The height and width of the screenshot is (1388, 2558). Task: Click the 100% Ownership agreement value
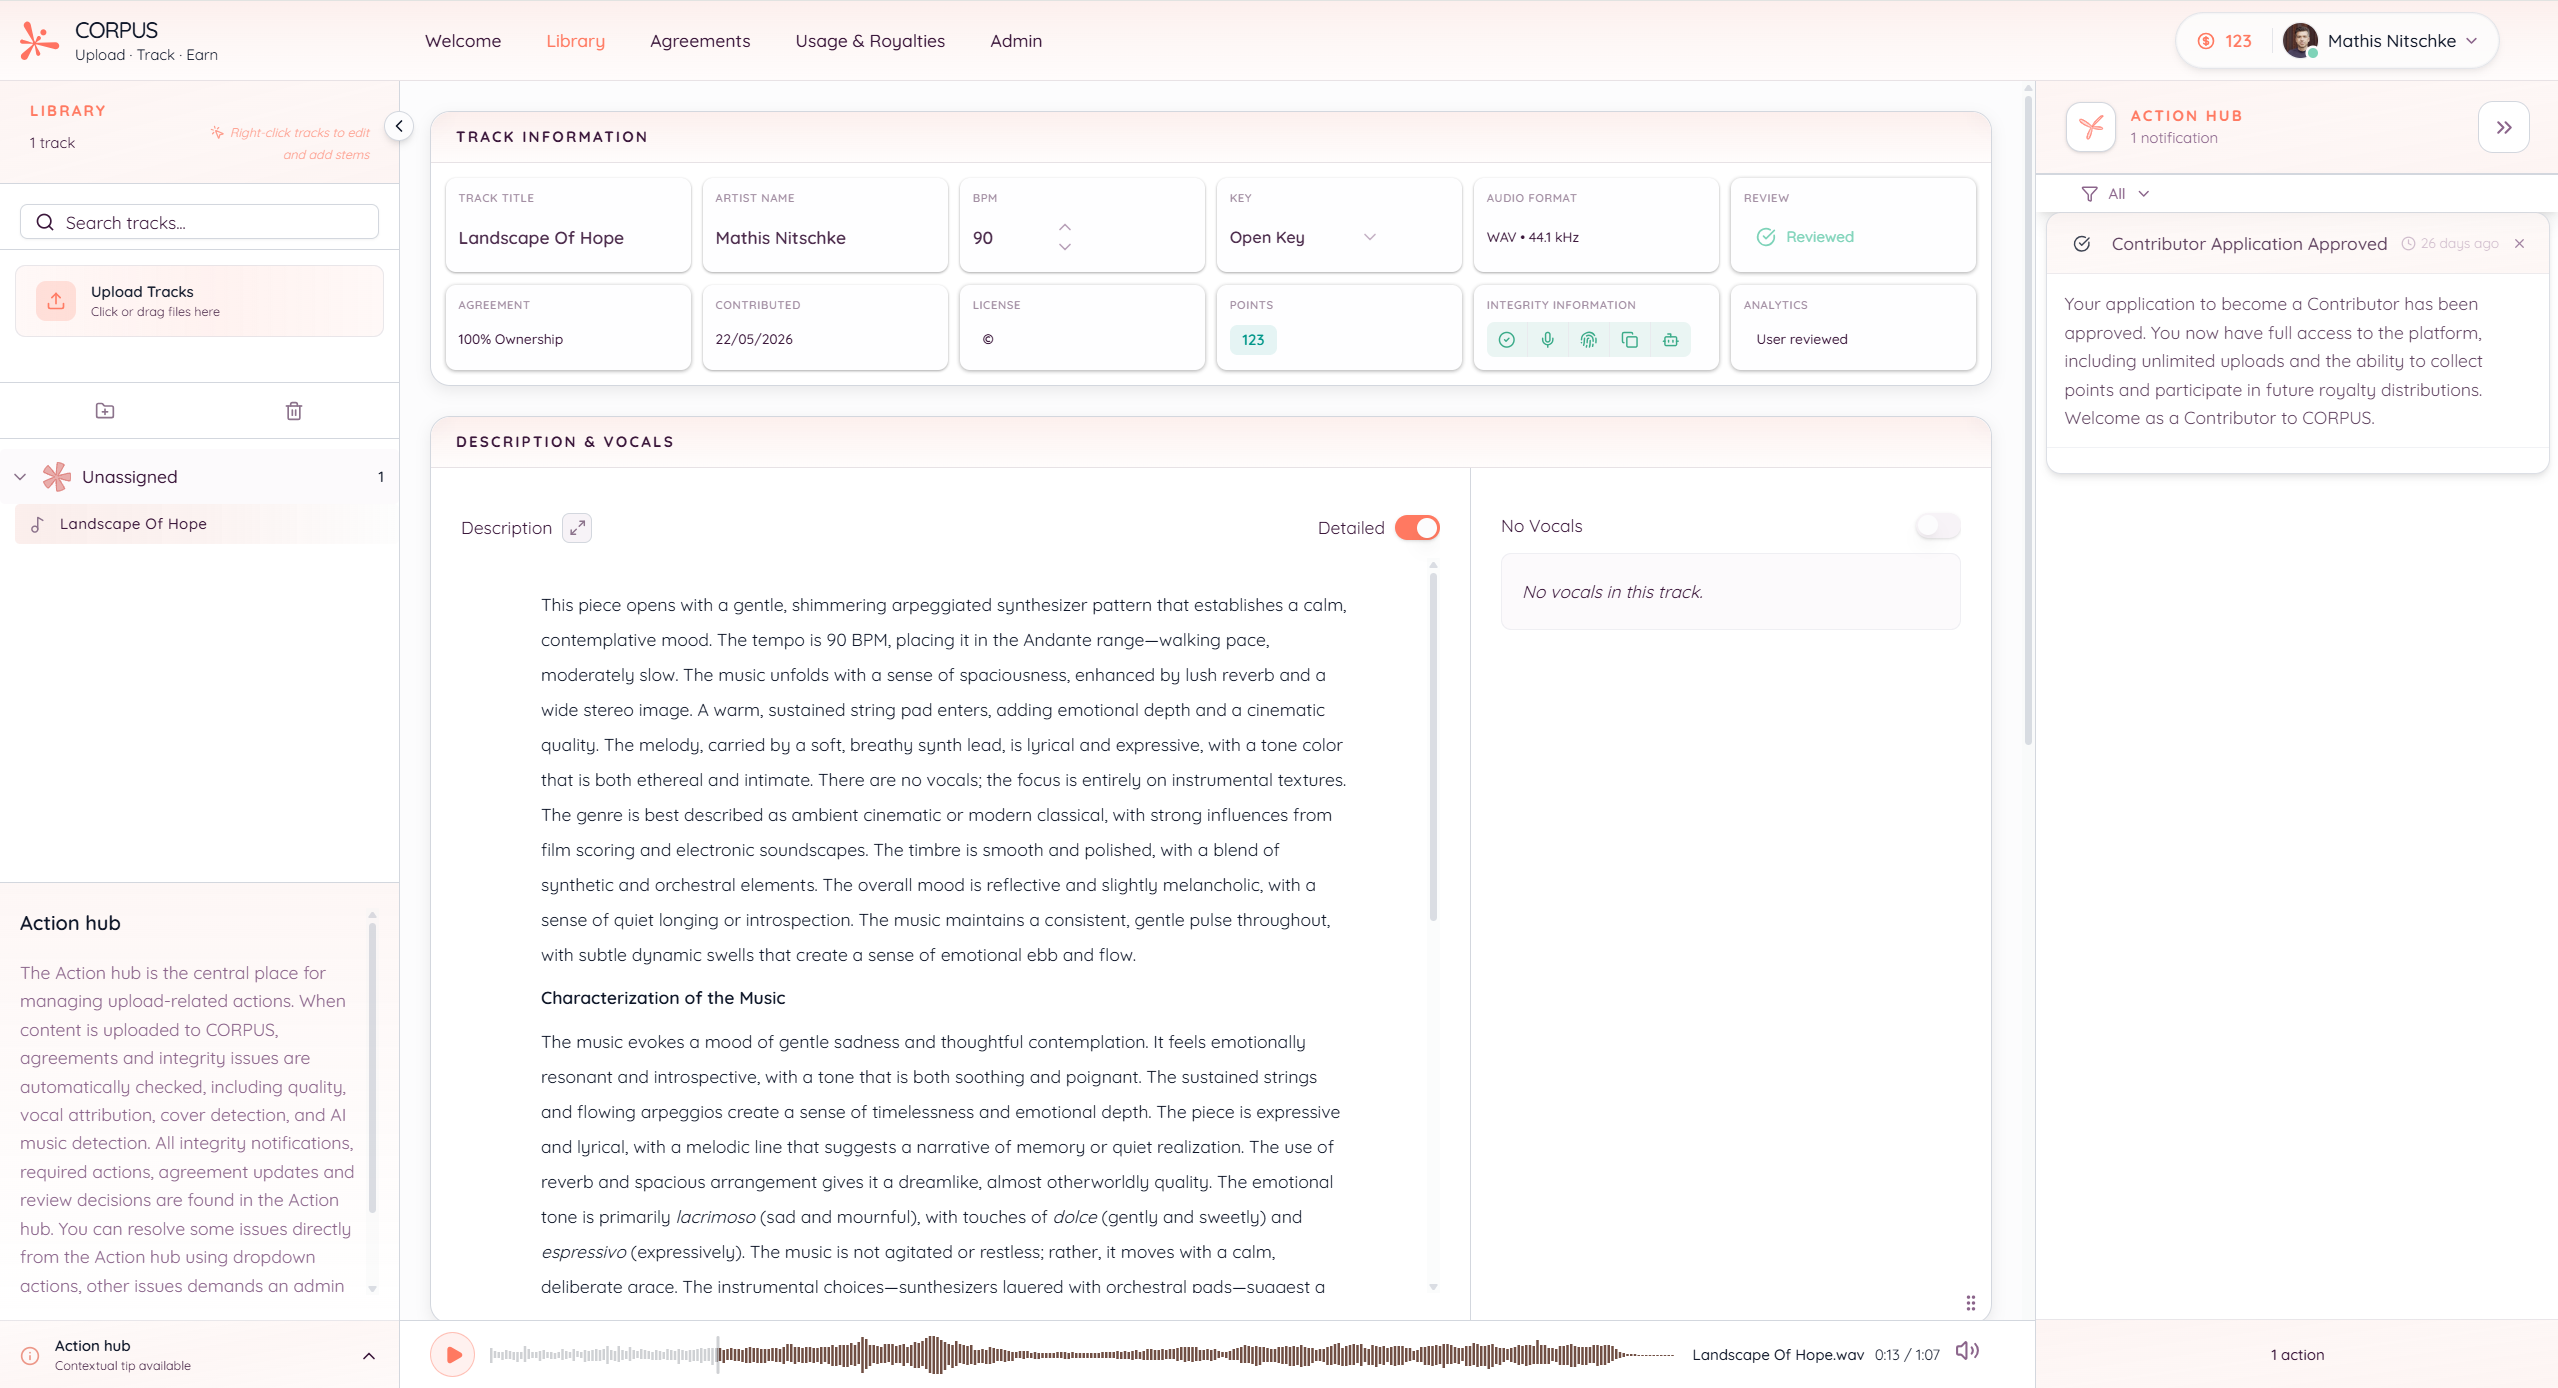coord(510,339)
